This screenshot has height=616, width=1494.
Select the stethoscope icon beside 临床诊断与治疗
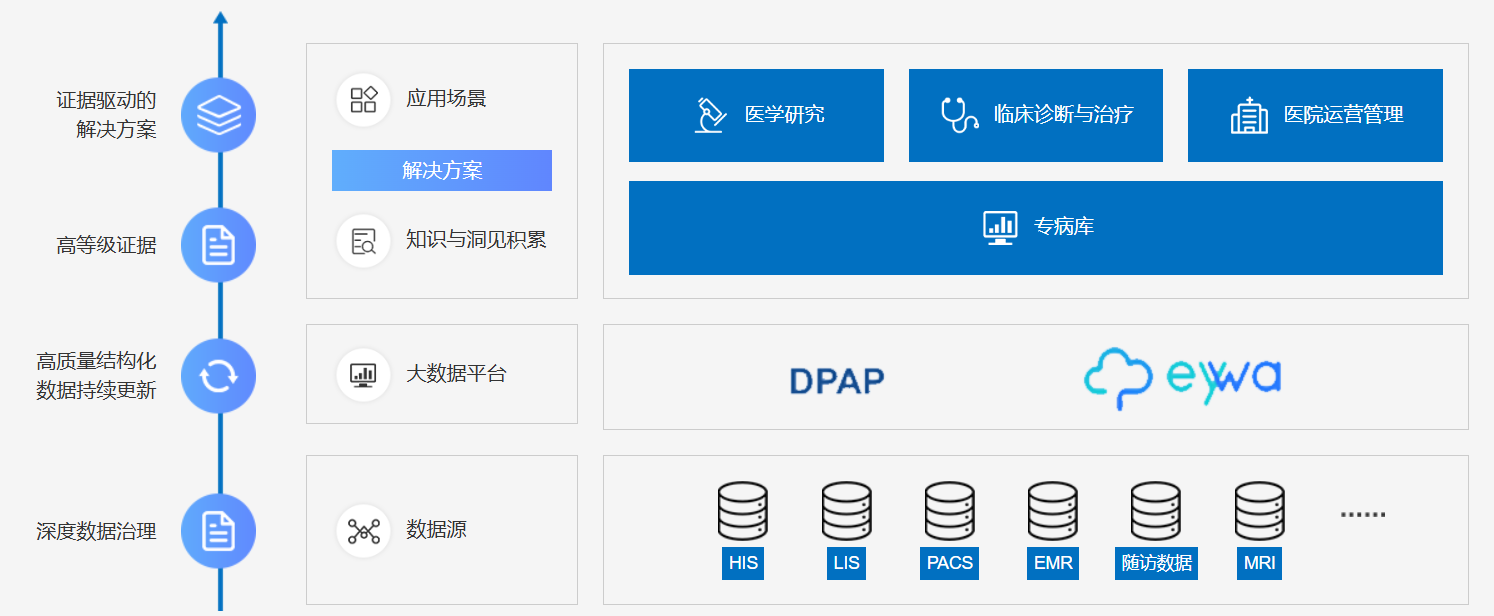(x=960, y=114)
